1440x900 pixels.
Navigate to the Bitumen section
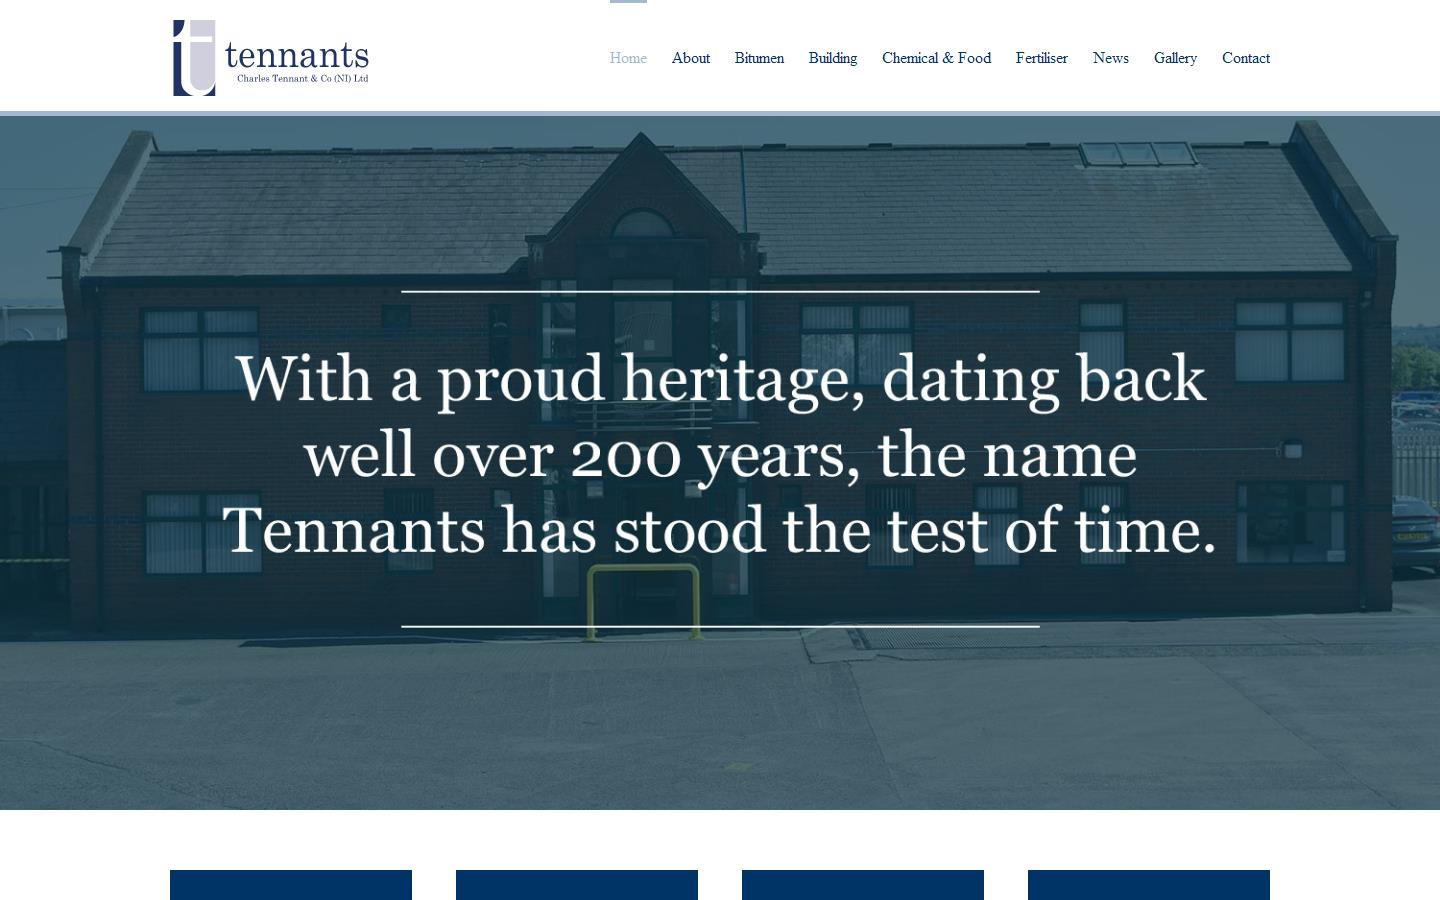tap(759, 58)
